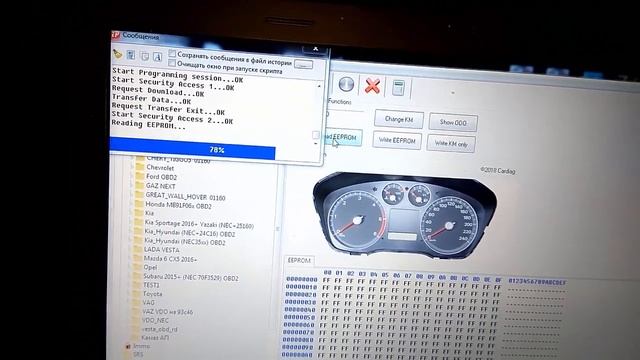Click the red X cancel icon in main toolbar
640x360 pixels.
[x=372, y=86]
